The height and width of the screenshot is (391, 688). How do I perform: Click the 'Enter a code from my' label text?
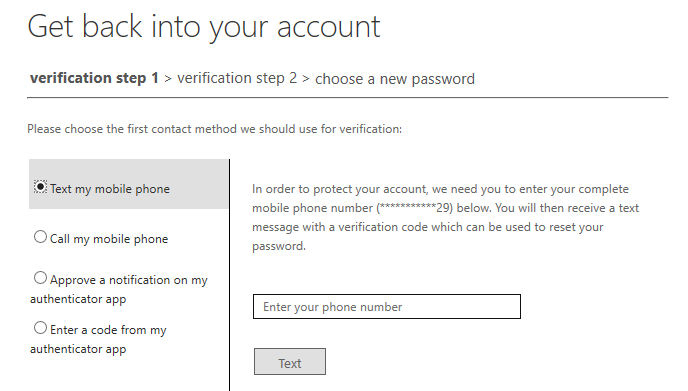[x=108, y=330]
